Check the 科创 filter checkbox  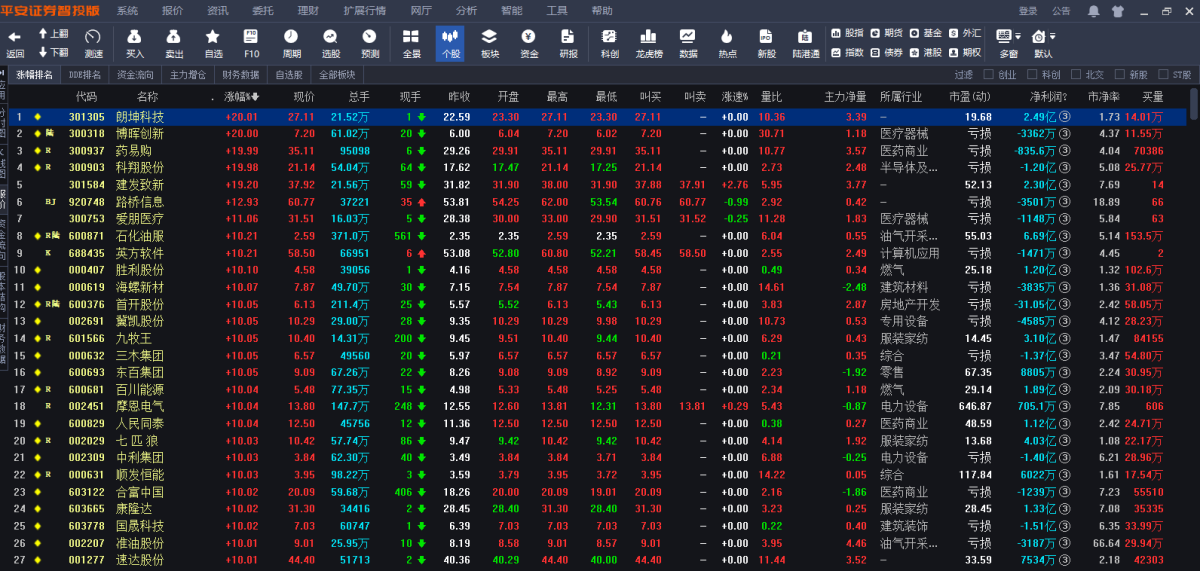coord(1032,75)
